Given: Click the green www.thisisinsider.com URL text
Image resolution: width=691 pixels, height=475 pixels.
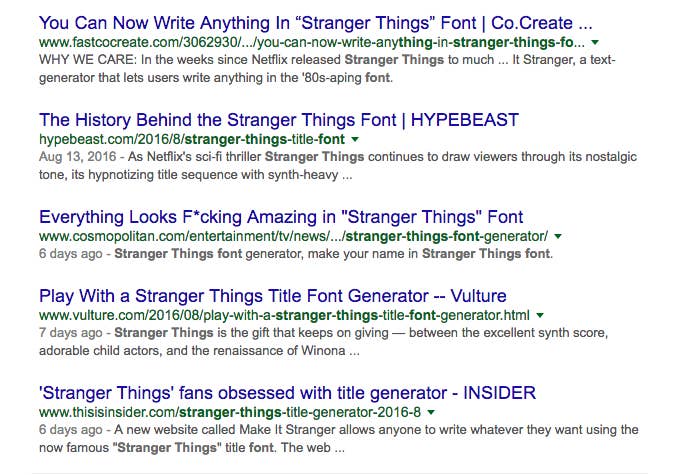Looking at the screenshot, I should (230, 412).
